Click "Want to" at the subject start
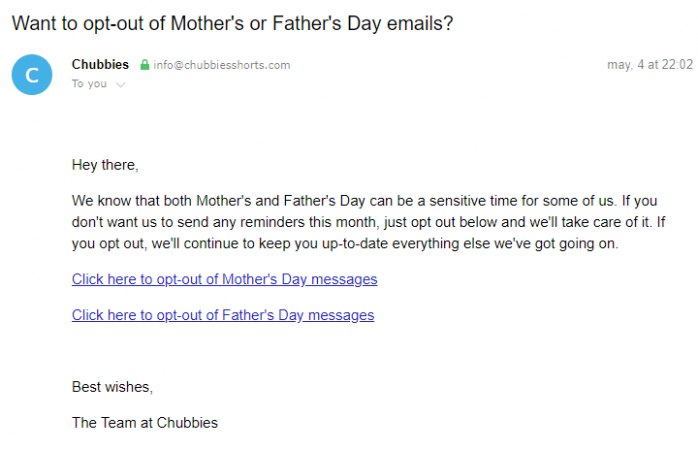The image size is (698, 450). tap(40, 22)
